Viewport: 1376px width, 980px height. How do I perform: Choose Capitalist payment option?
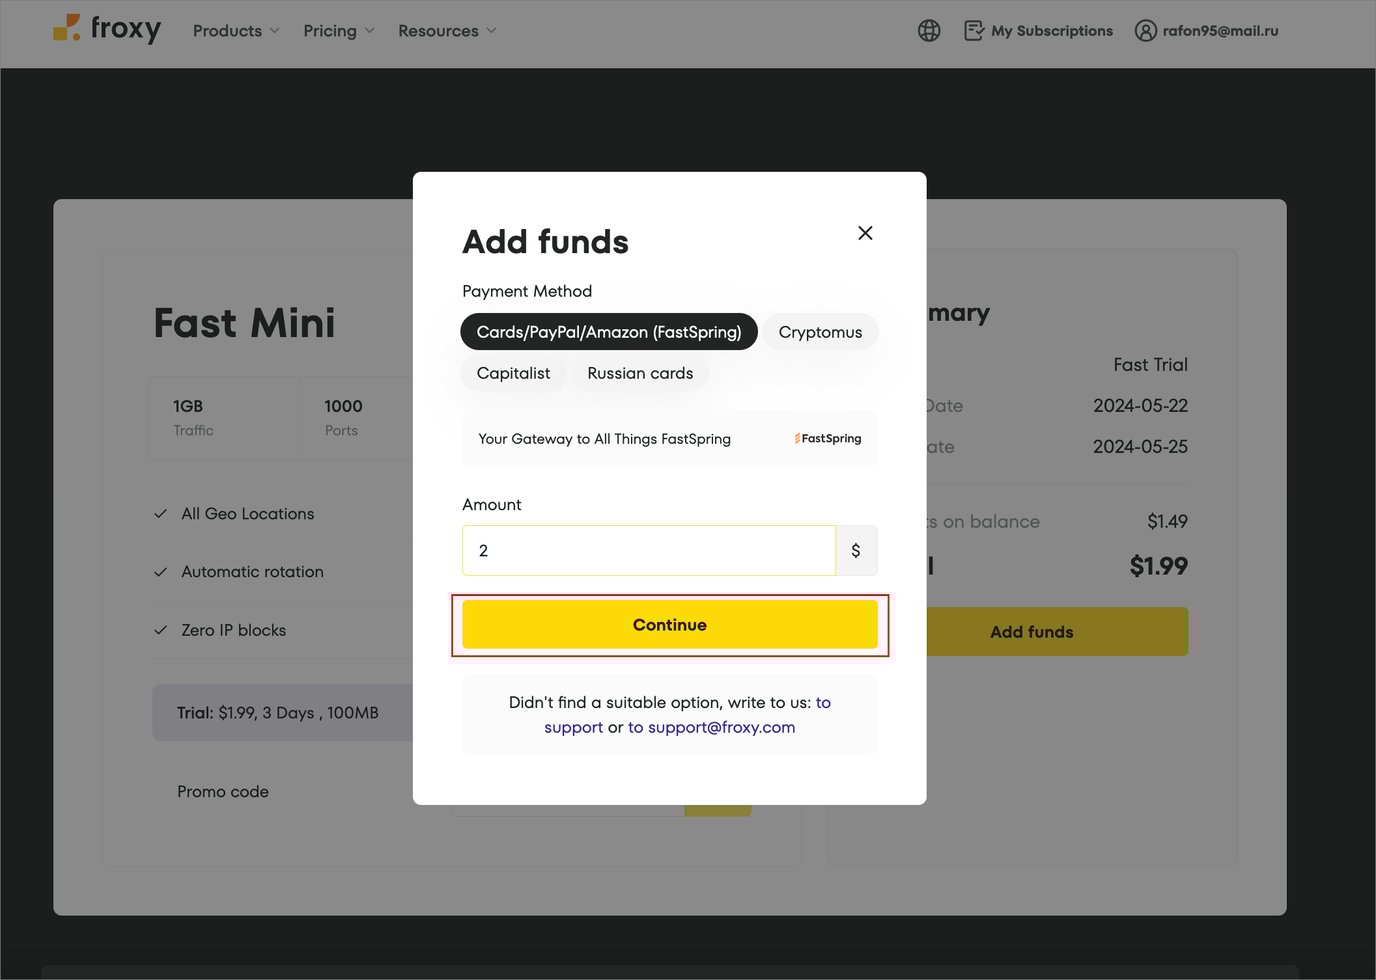513,373
